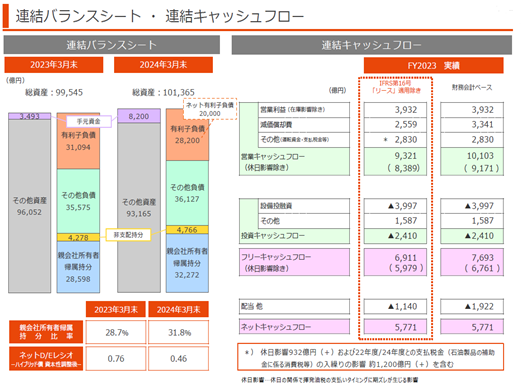Click the 連結キャッシュフロー gray header
This screenshot has width=524, height=385.
pyautogui.click(x=372, y=45)
